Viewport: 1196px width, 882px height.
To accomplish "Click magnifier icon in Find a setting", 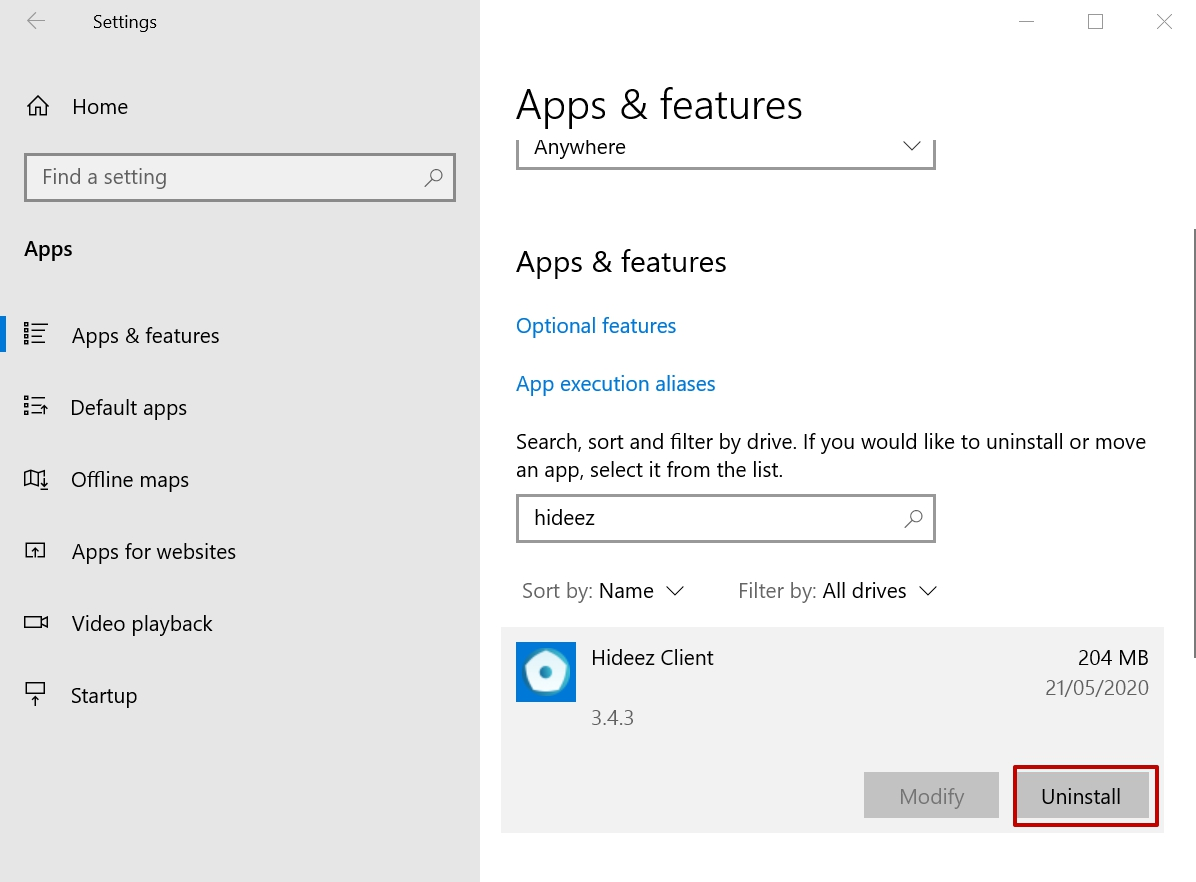I will 433,178.
